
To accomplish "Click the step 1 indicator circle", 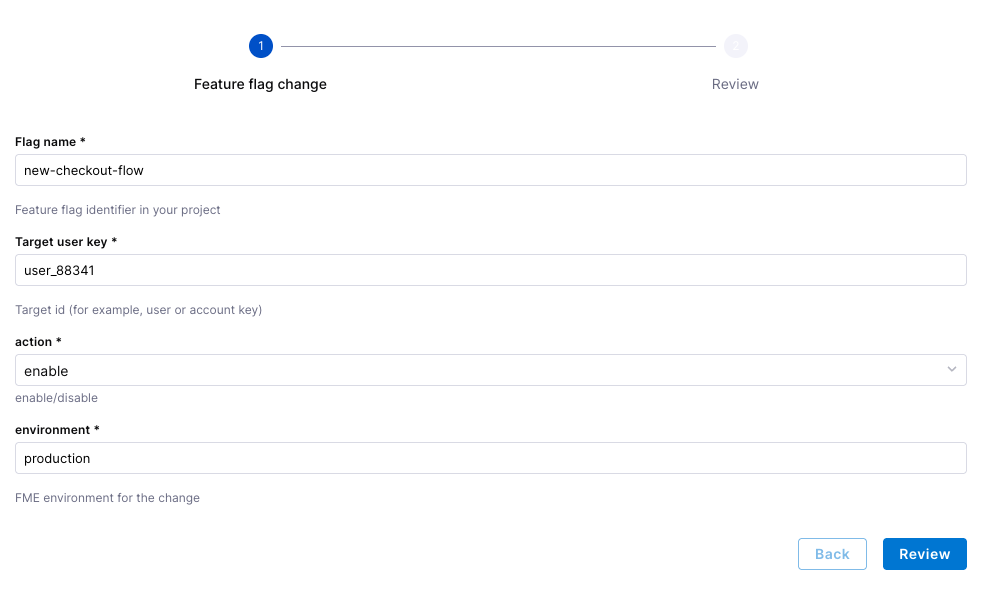I will tap(260, 45).
